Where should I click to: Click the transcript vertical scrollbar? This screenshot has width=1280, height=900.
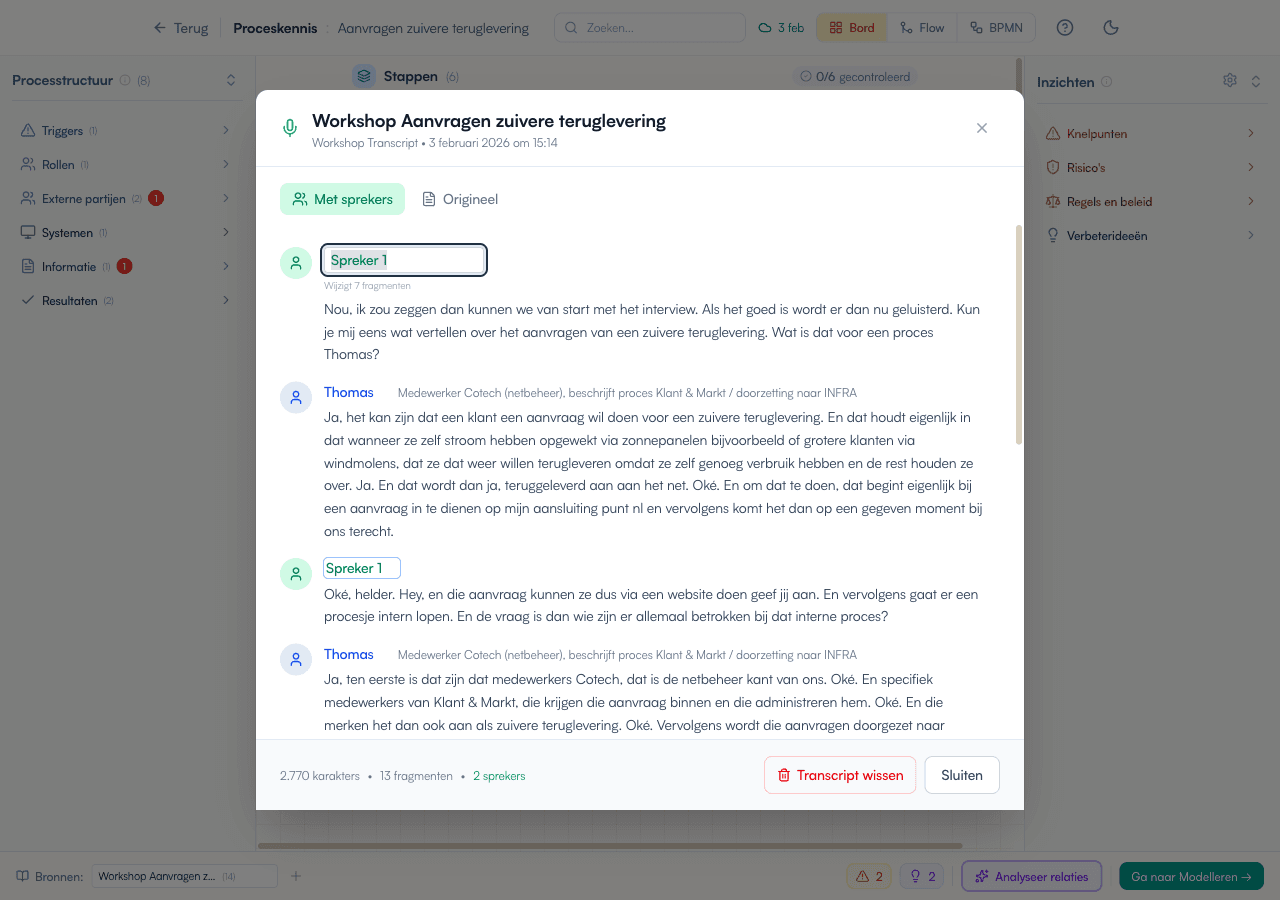1018,335
